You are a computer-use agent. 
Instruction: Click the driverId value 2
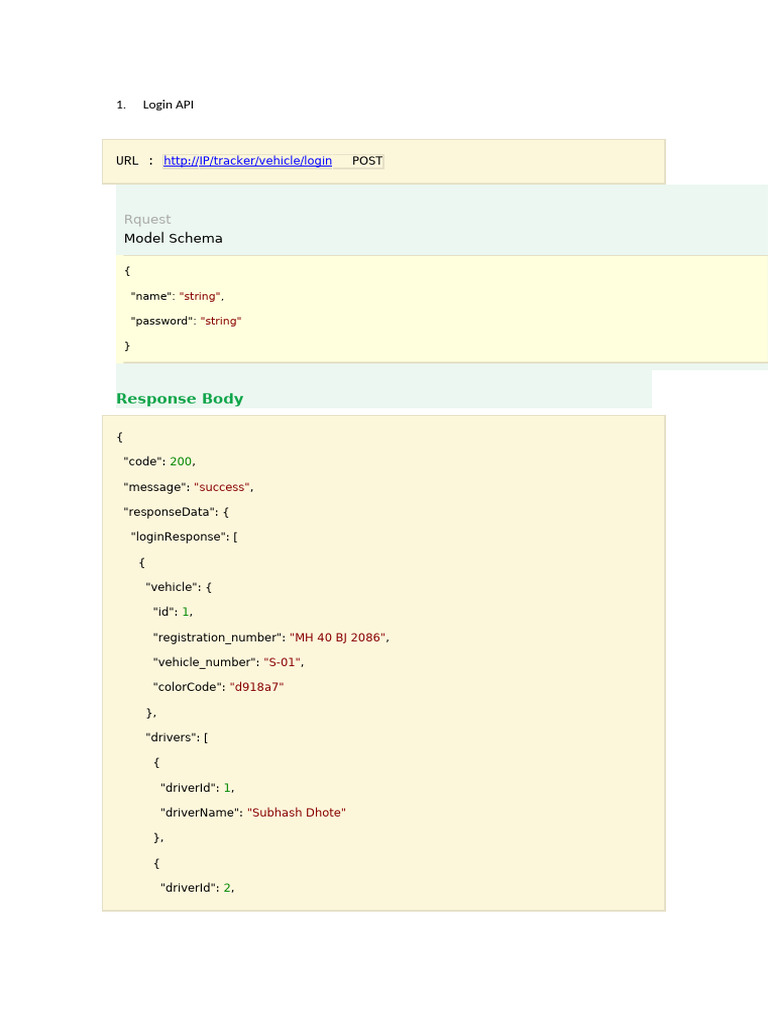click(x=227, y=888)
